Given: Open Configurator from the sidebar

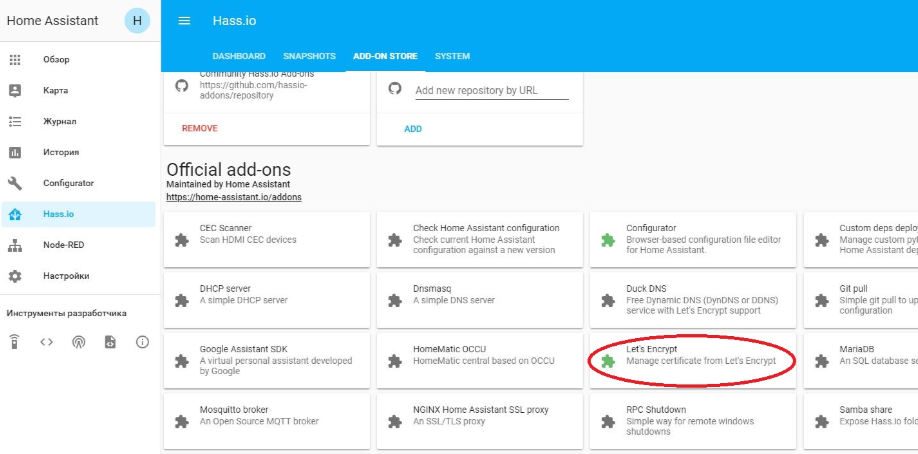Looking at the screenshot, I should 79,183.
